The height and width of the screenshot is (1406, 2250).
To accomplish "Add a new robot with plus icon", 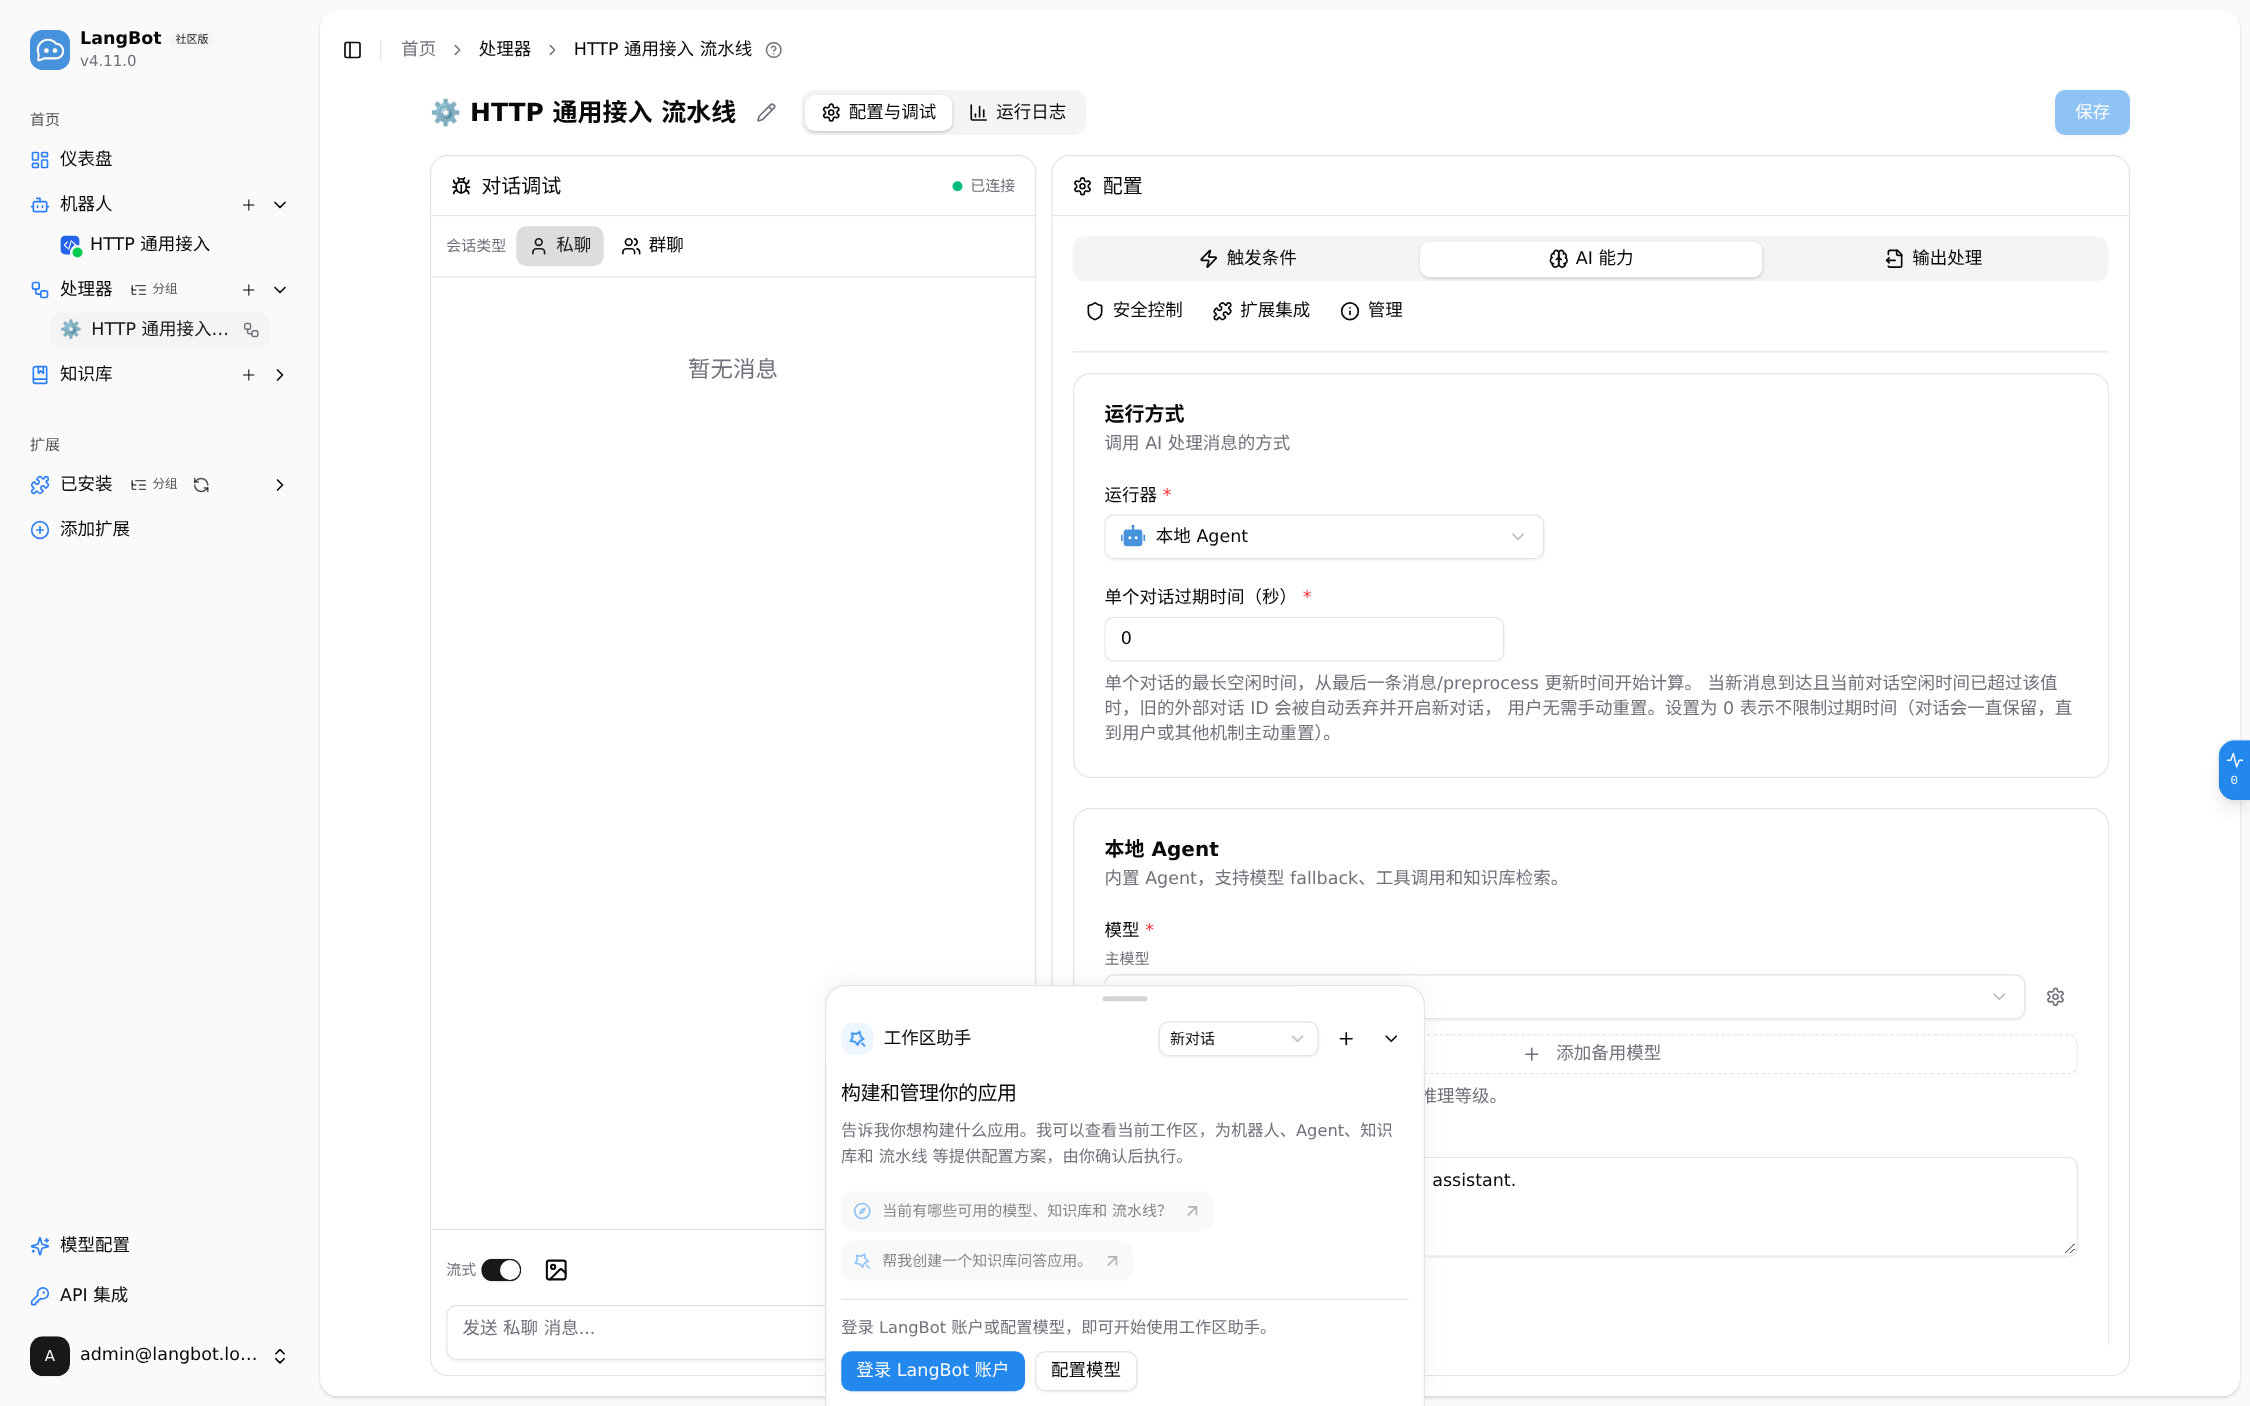I will coord(249,205).
